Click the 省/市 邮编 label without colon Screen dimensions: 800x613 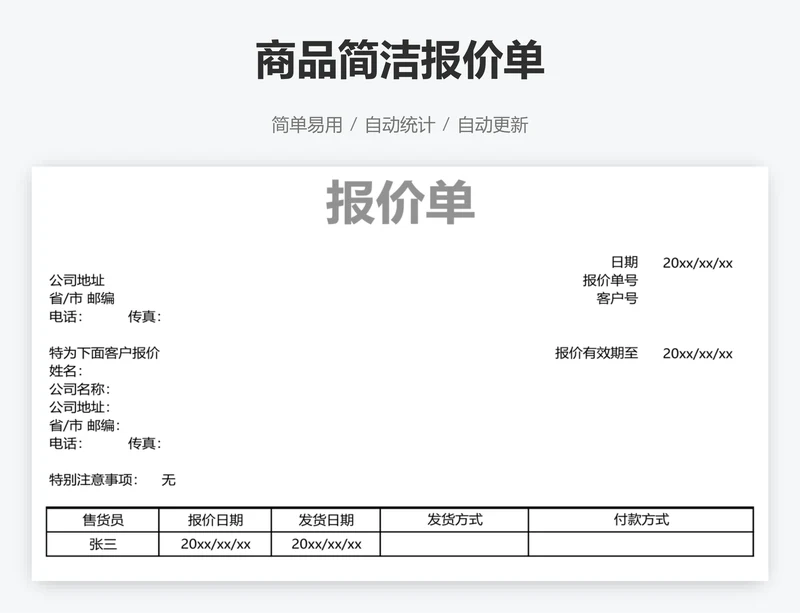(x=82, y=298)
